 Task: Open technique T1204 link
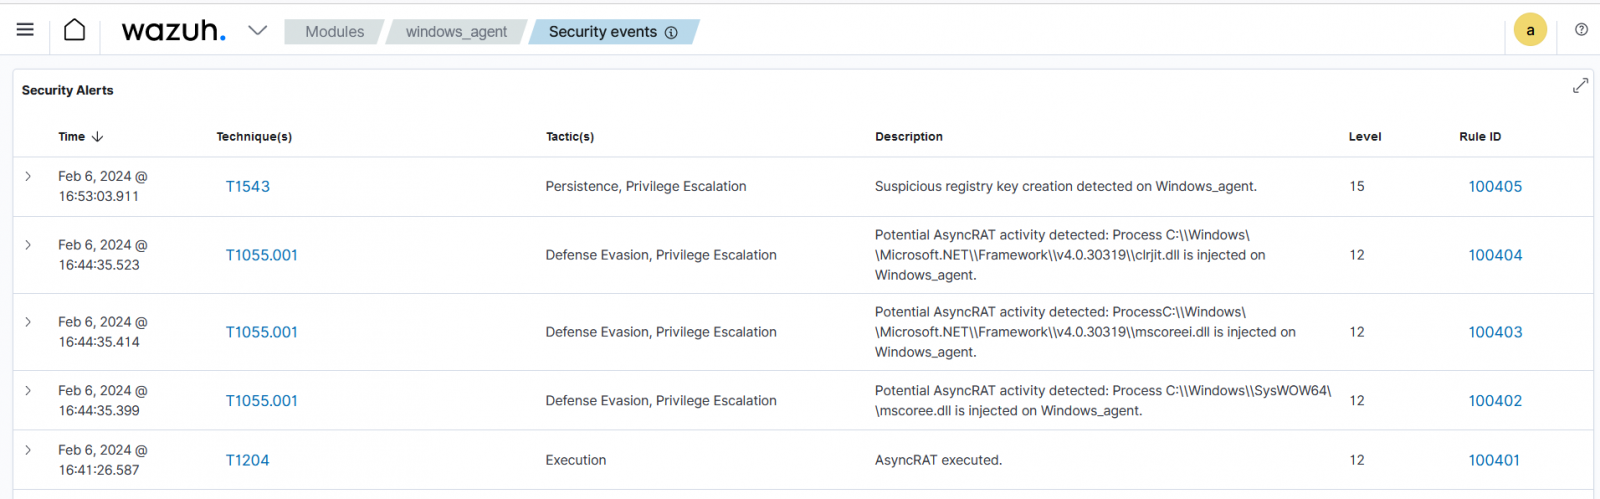point(247,460)
